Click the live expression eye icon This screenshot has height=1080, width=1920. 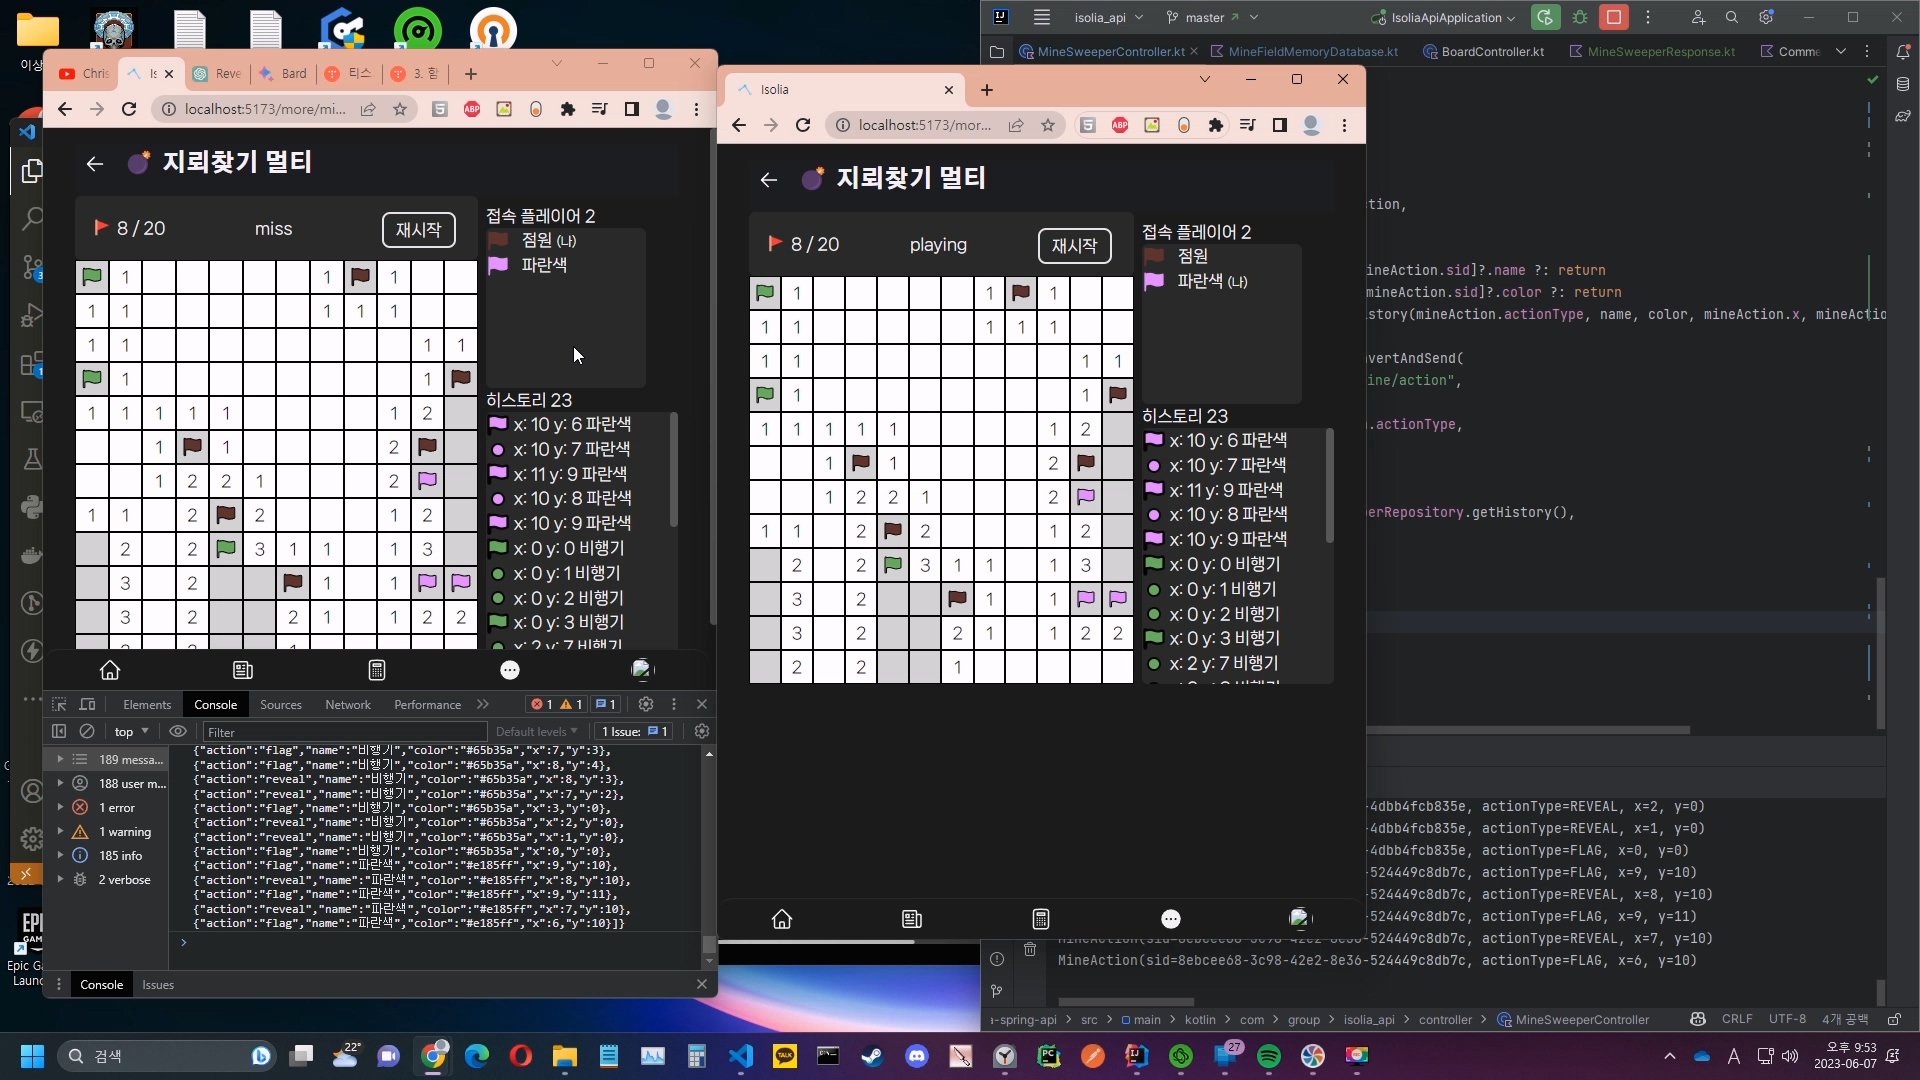(x=178, y=731)
